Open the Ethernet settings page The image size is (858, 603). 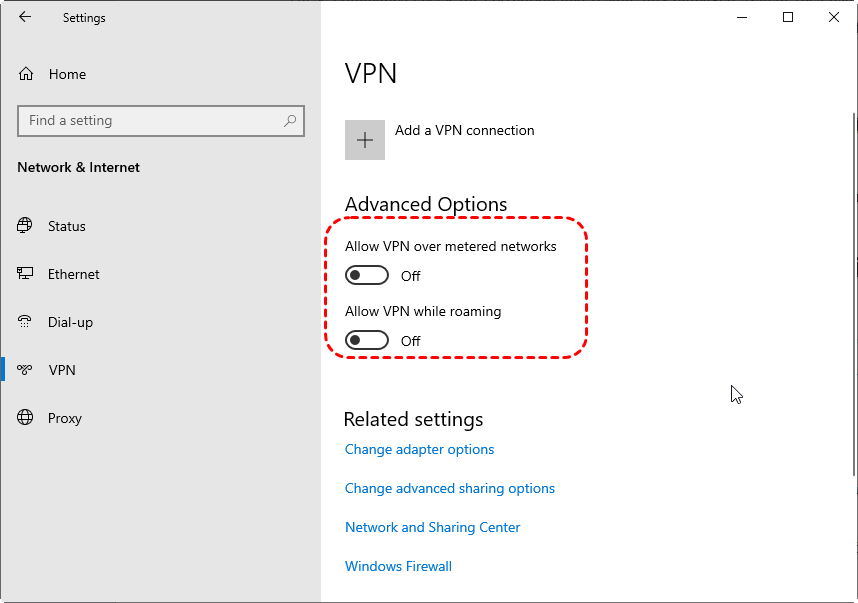pyautogui.click(x=74, y=274)
